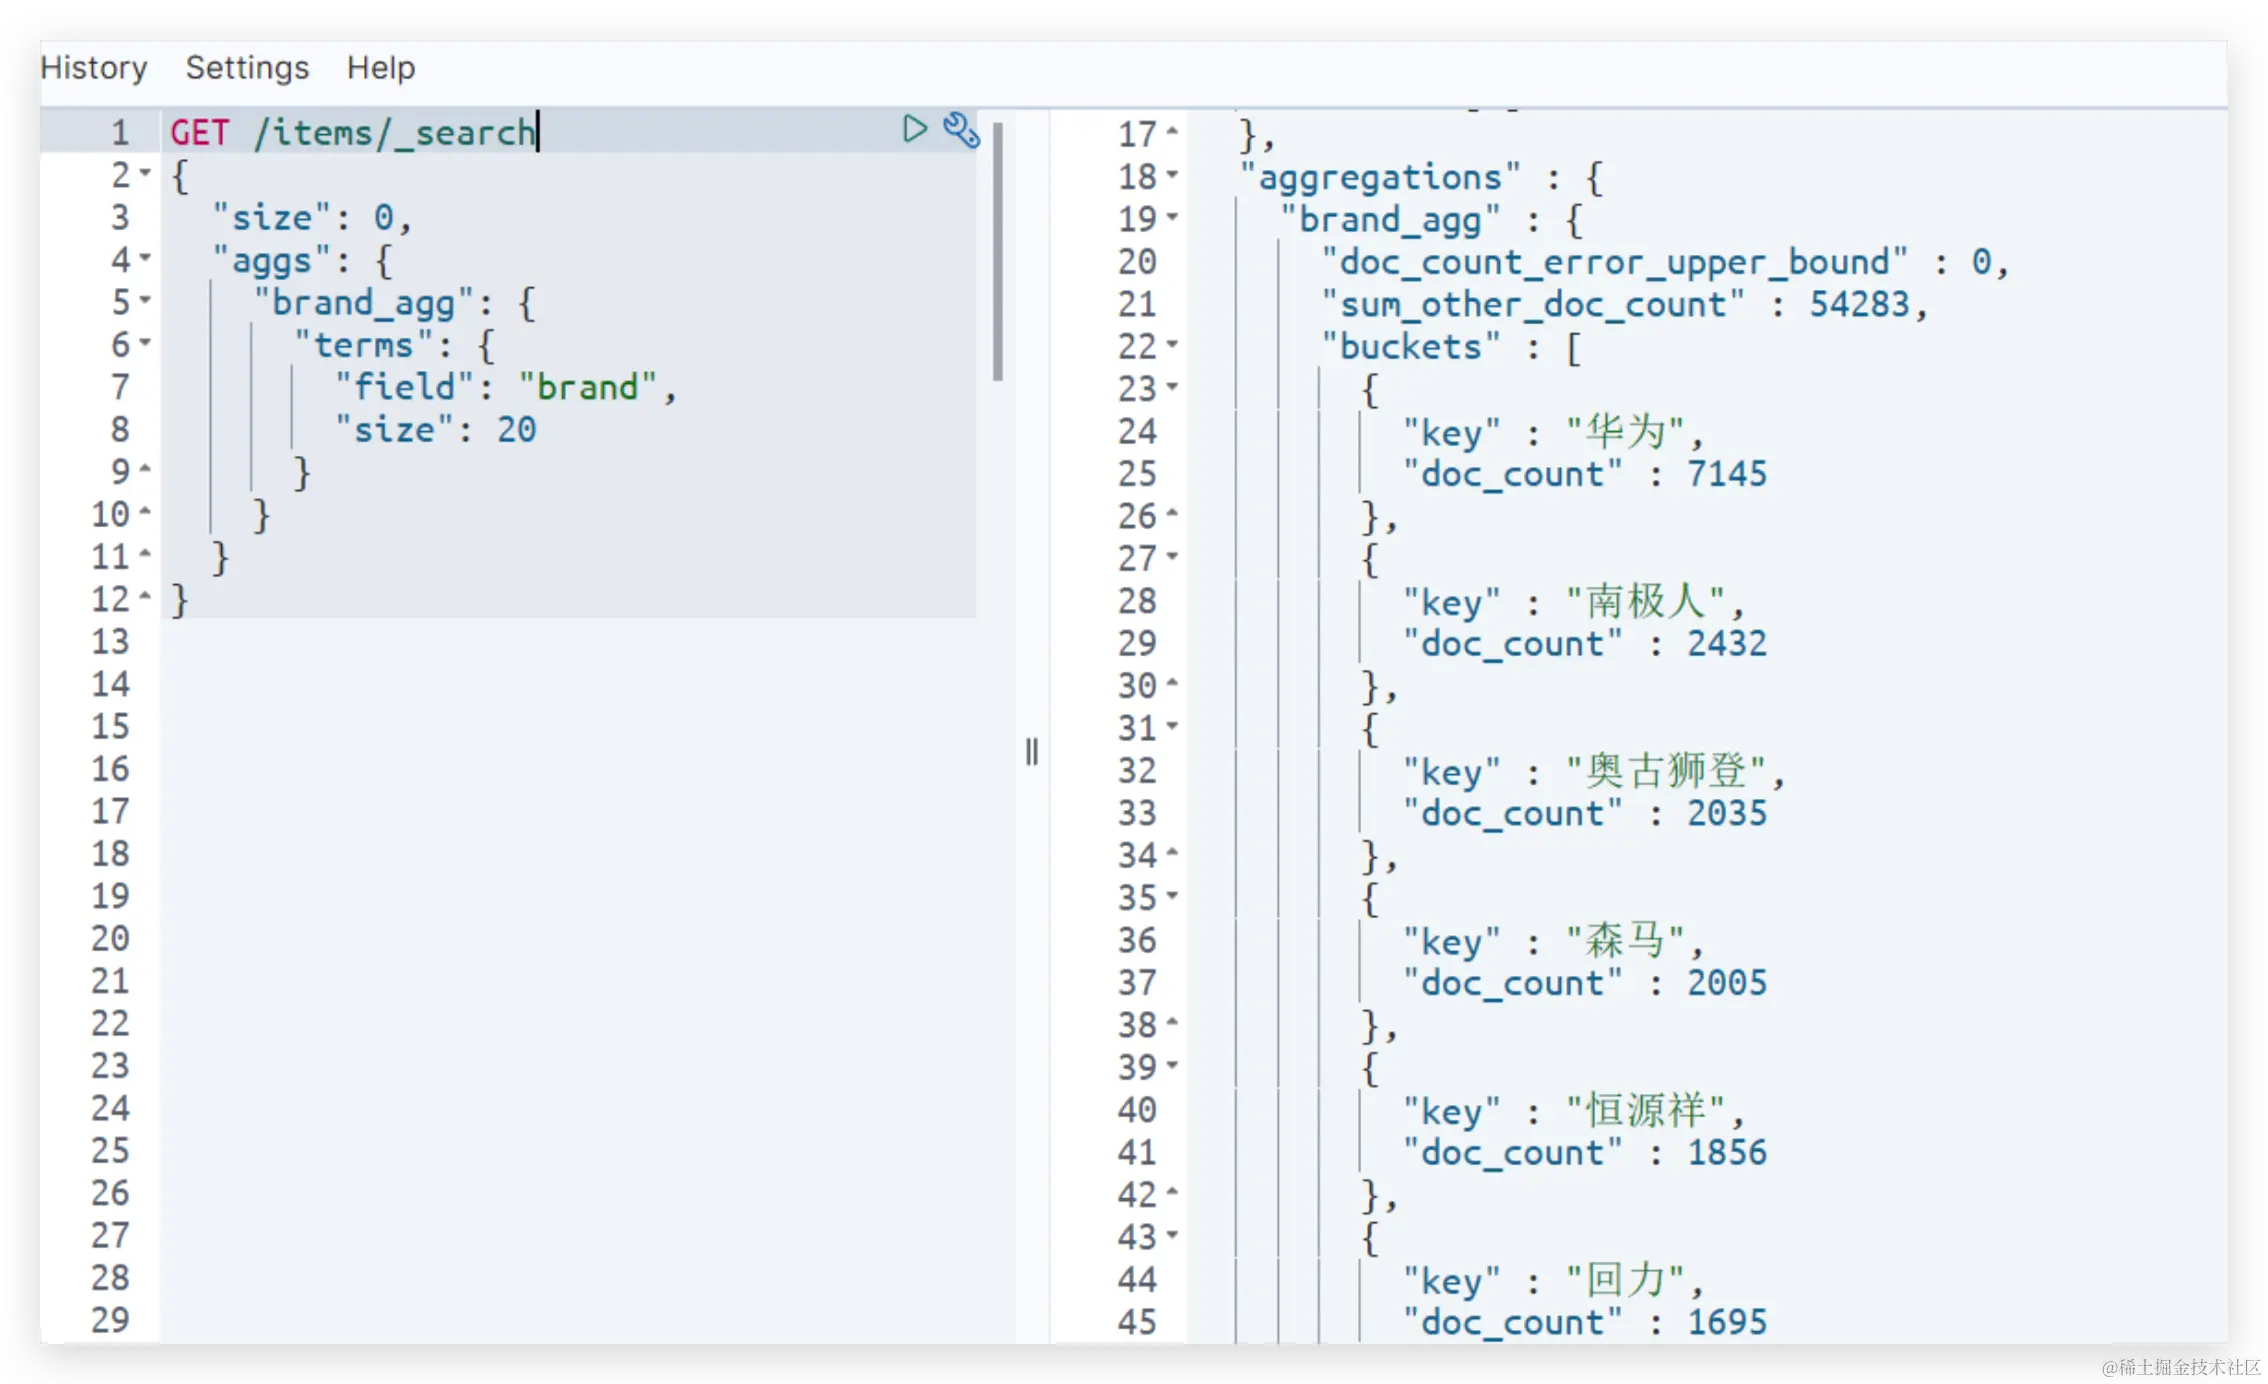The height and width of the screenshot is (1384, 2268).
Task: Open the History menu
Action: tap(94, 67)
